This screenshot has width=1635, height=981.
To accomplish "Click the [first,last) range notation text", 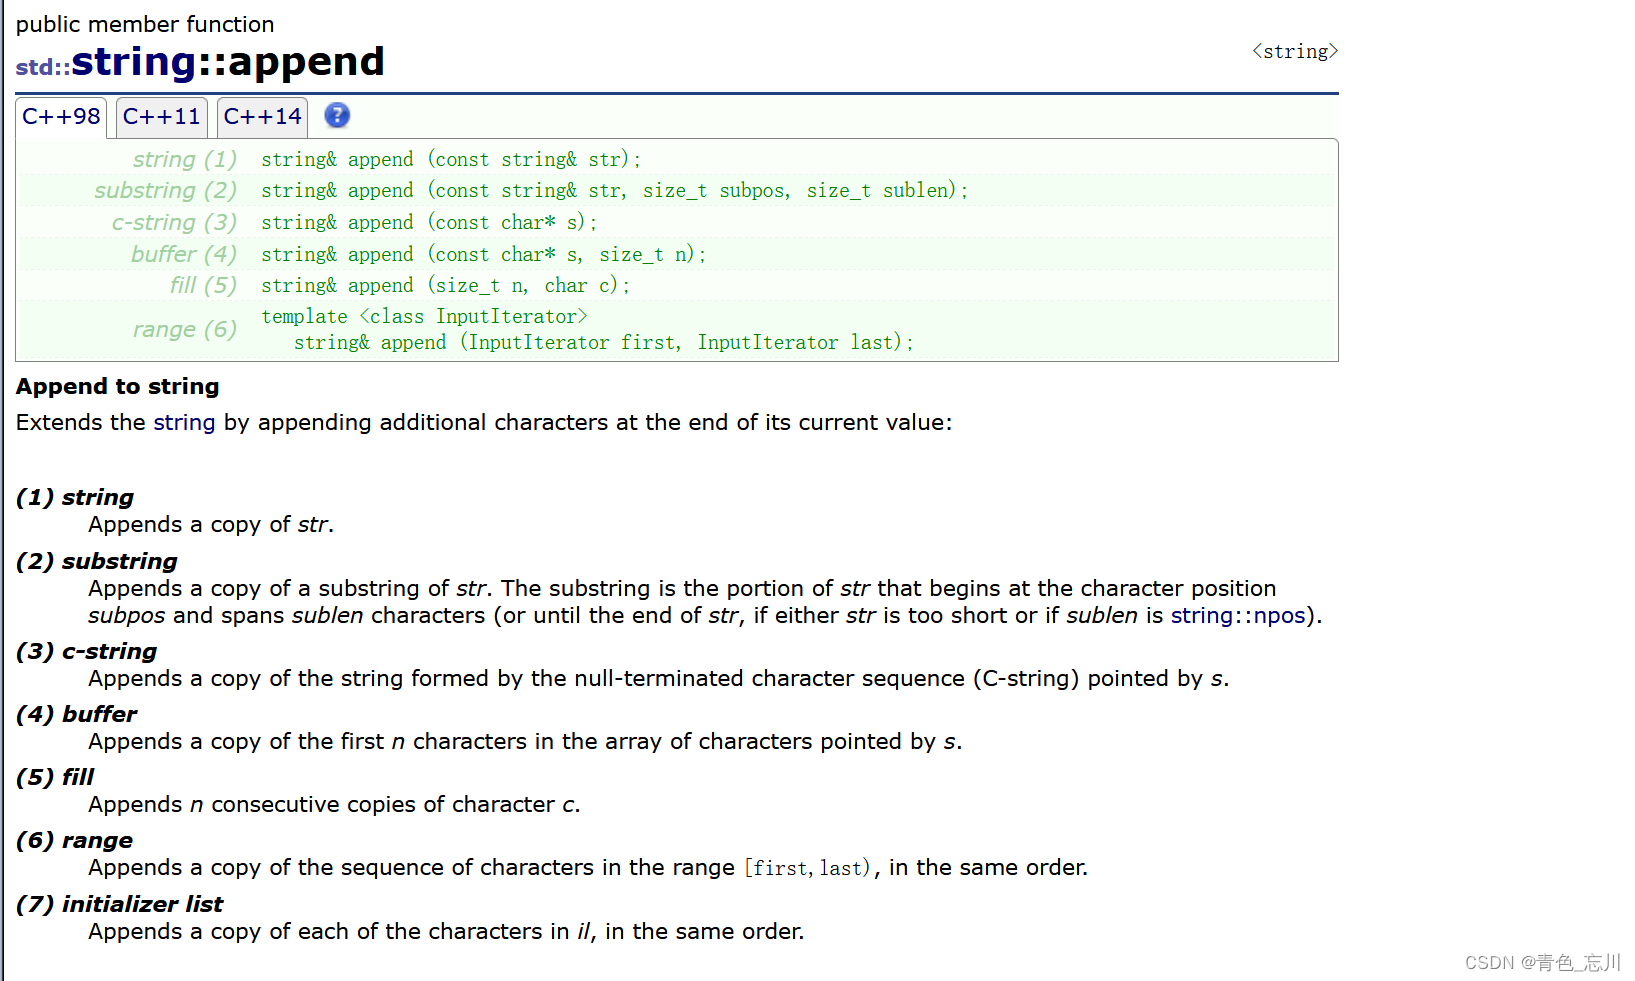I will coord(807,868).
